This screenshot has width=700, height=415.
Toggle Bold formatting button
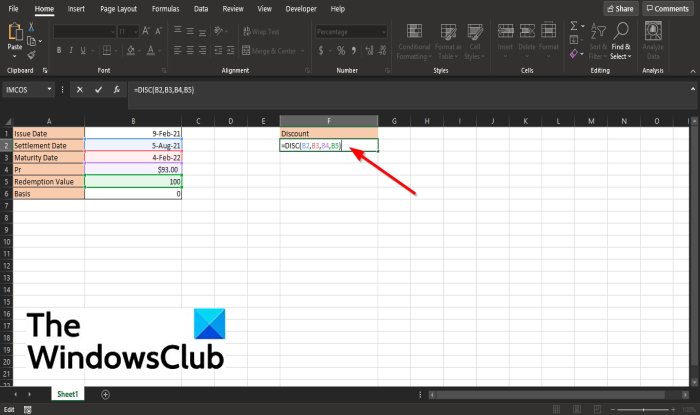pos(59,50)
